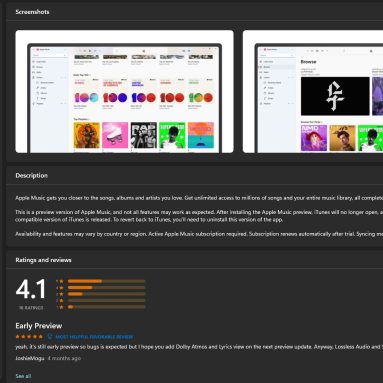Screen dimensions: 383x383
Task: Open the first Apple Music screenshot with Top 100 playlists
Action: pyautogui.click(x=124, y=91)
